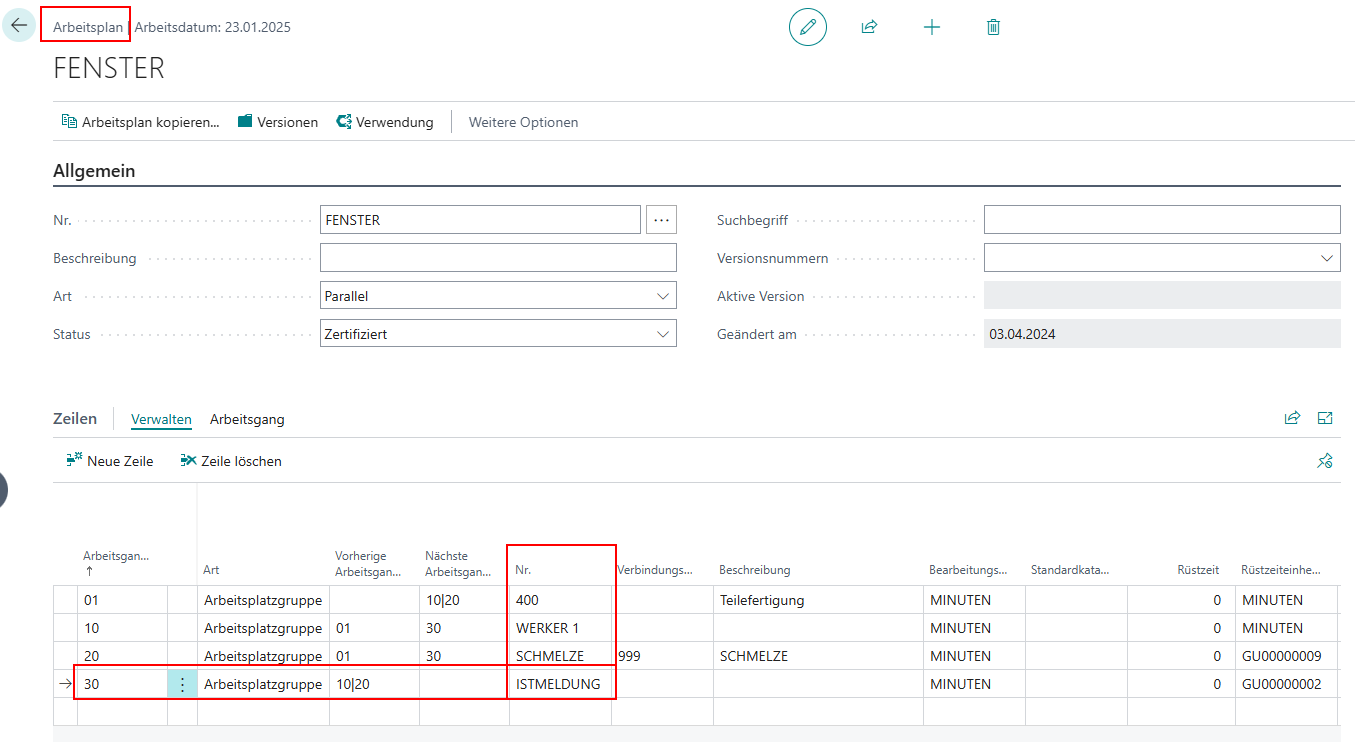Click the pin icon in lines toolbar
The height and width of the screenshot is (742, 1355).
point(1325,461)
